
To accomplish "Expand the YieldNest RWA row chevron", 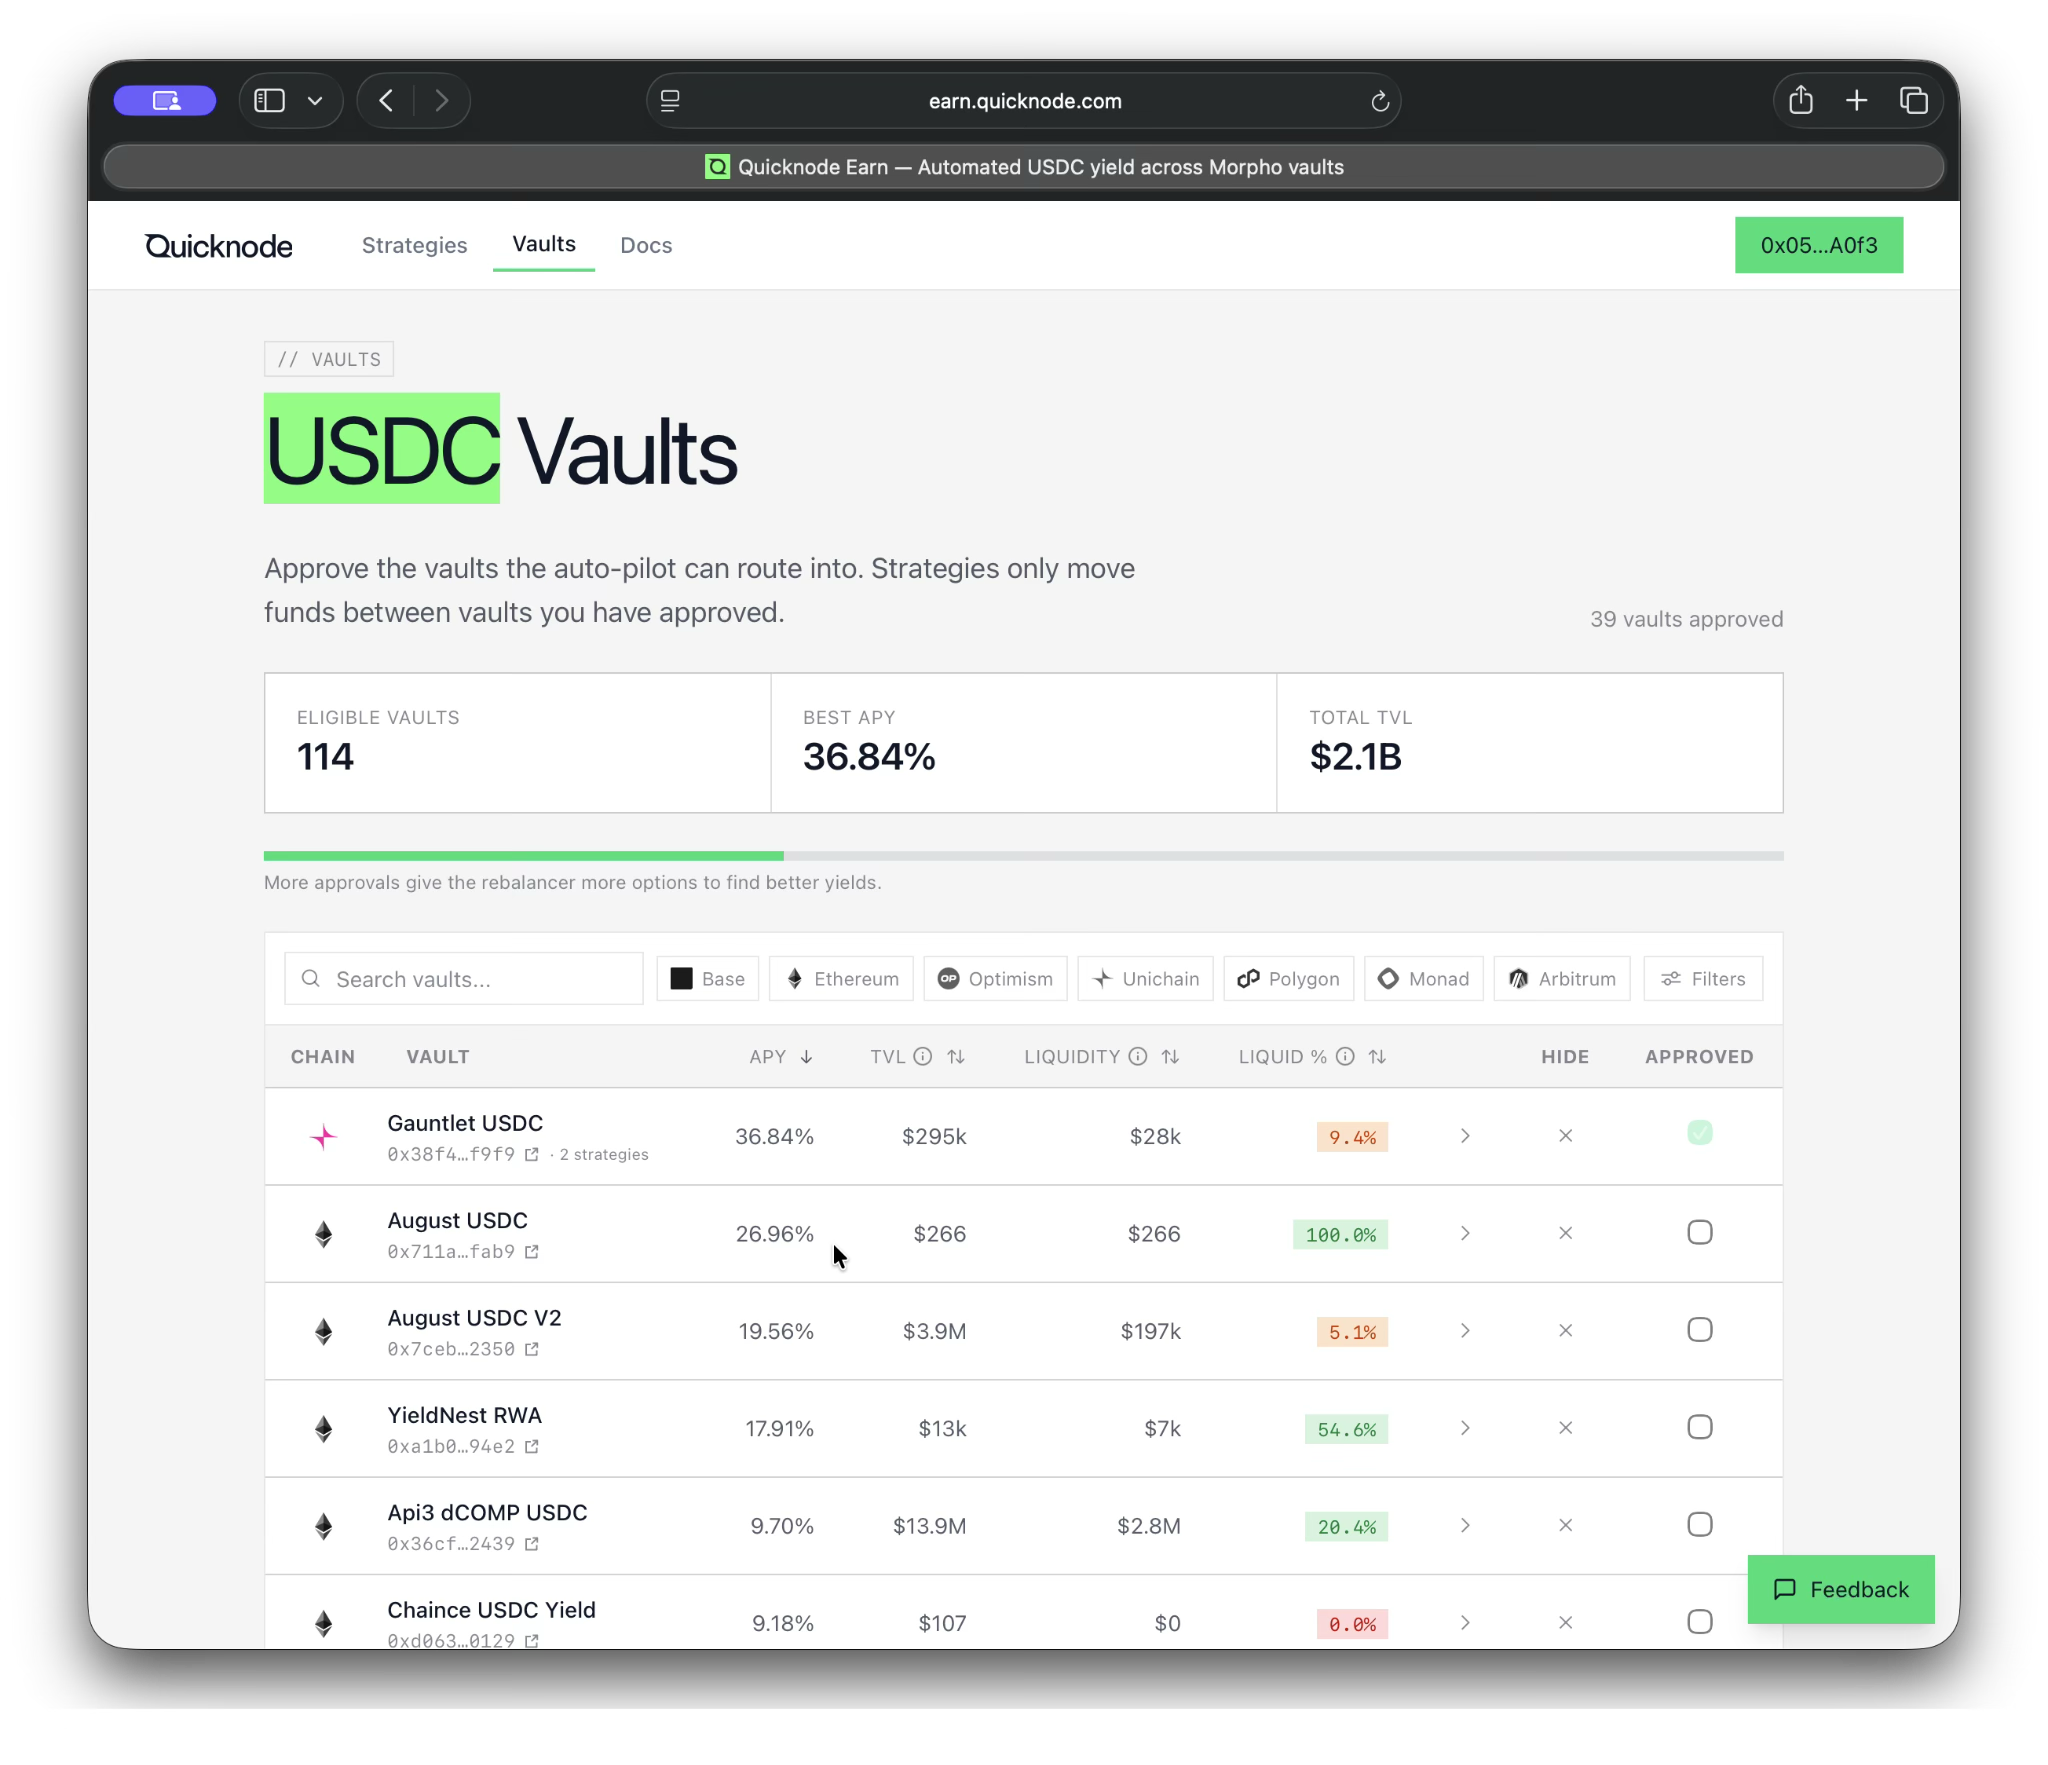I will [1465, 1428].
